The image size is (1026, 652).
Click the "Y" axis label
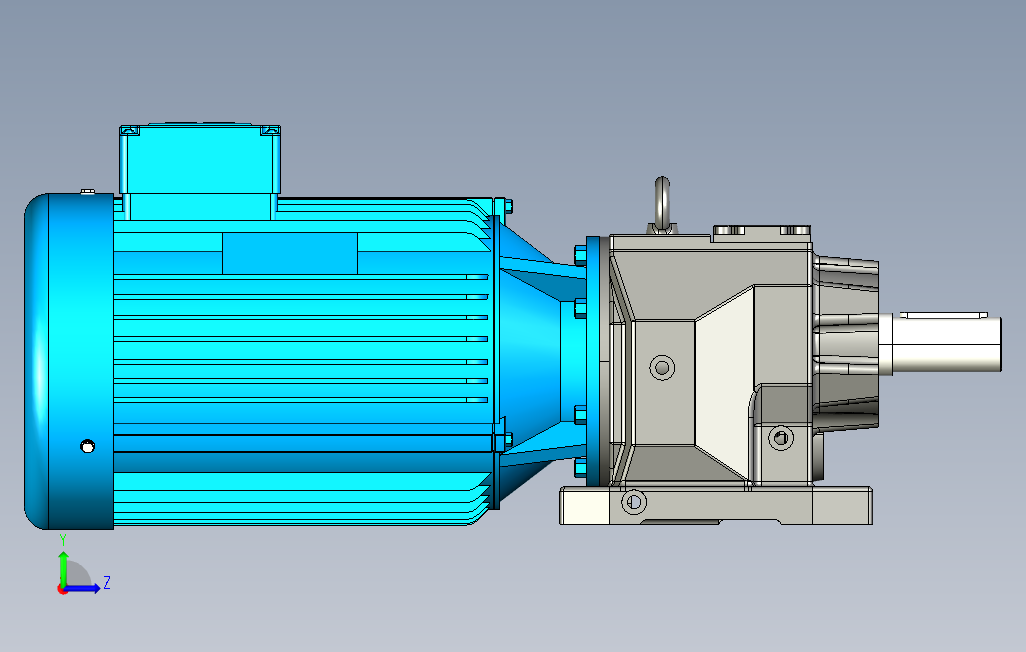point(63,540)
